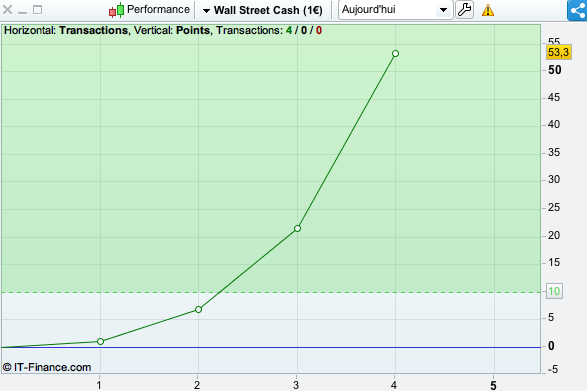Click the Performance label in toolbar

pyautogui.click(x=158, y=9)
